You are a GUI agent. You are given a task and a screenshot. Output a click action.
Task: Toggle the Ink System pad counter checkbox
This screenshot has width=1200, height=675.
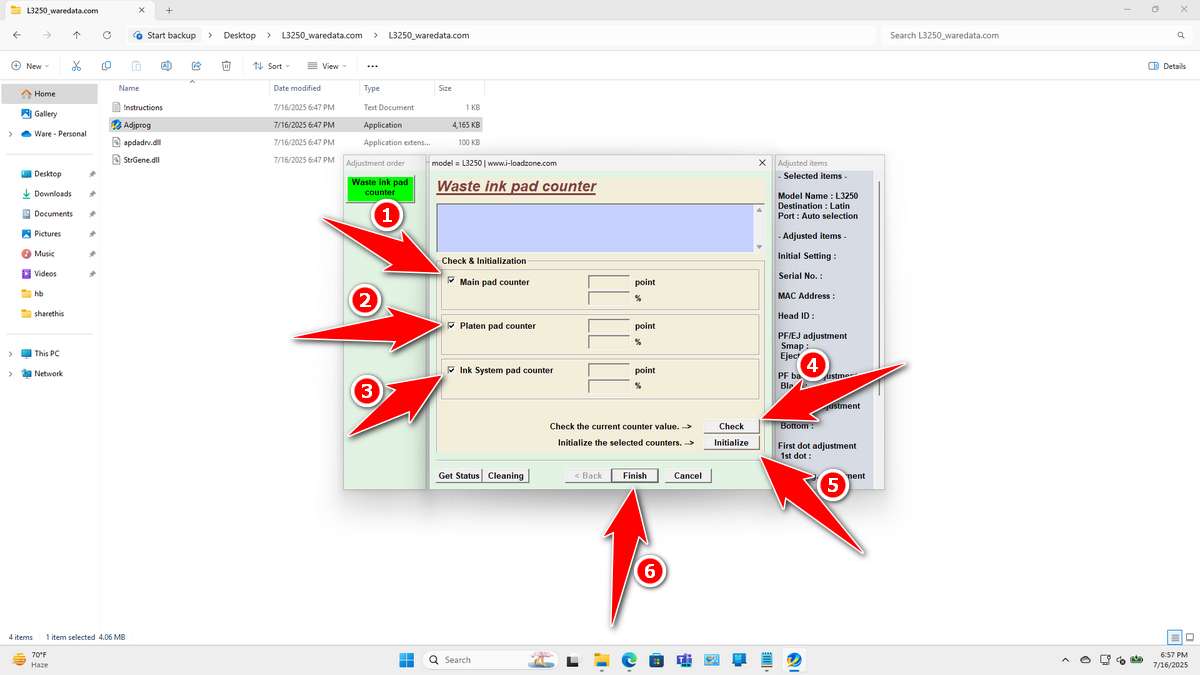[x=451, y=370]
